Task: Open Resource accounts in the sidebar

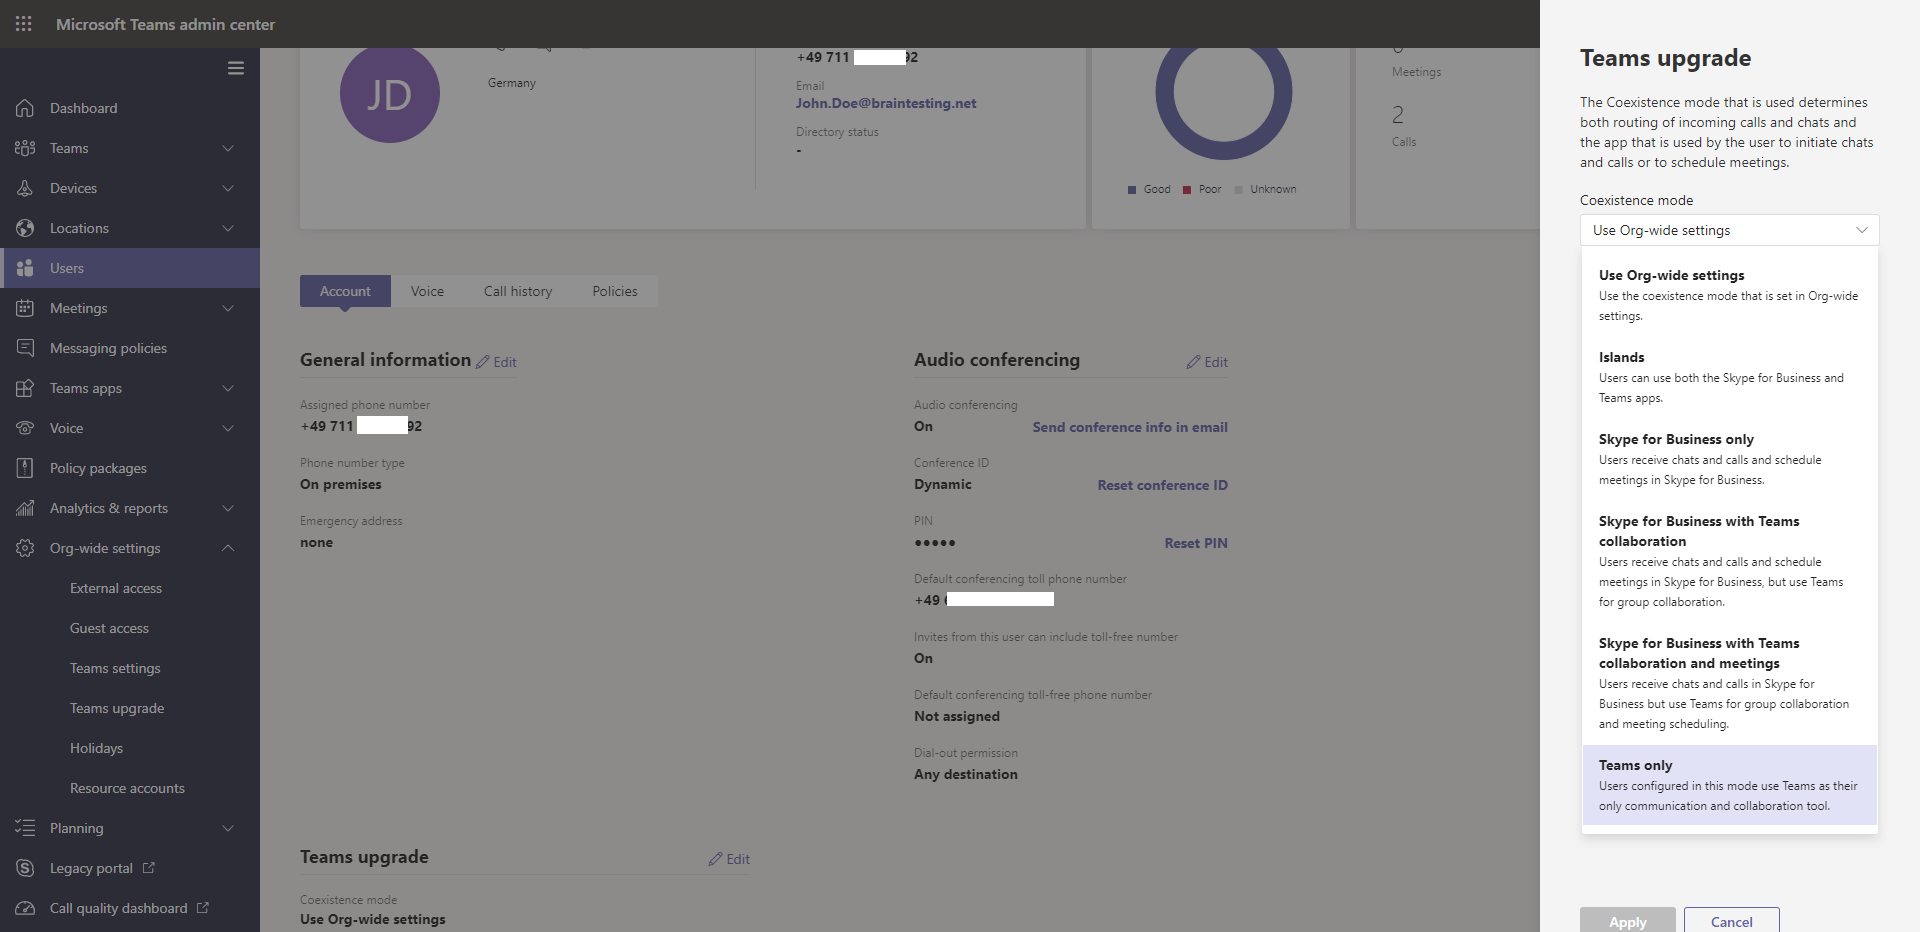Action: tap(127, 788)
